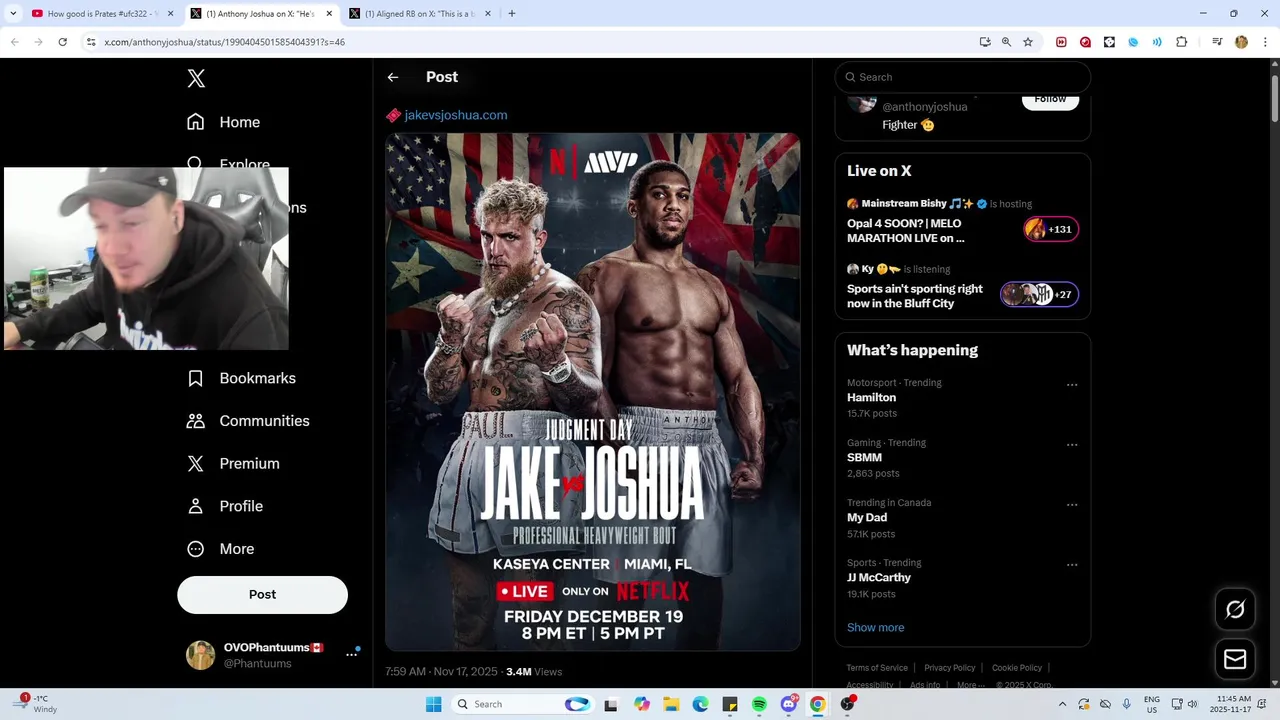Click the blue sound-waves extension icon
Screen dimensions: 1280x720
[1157, 42]
